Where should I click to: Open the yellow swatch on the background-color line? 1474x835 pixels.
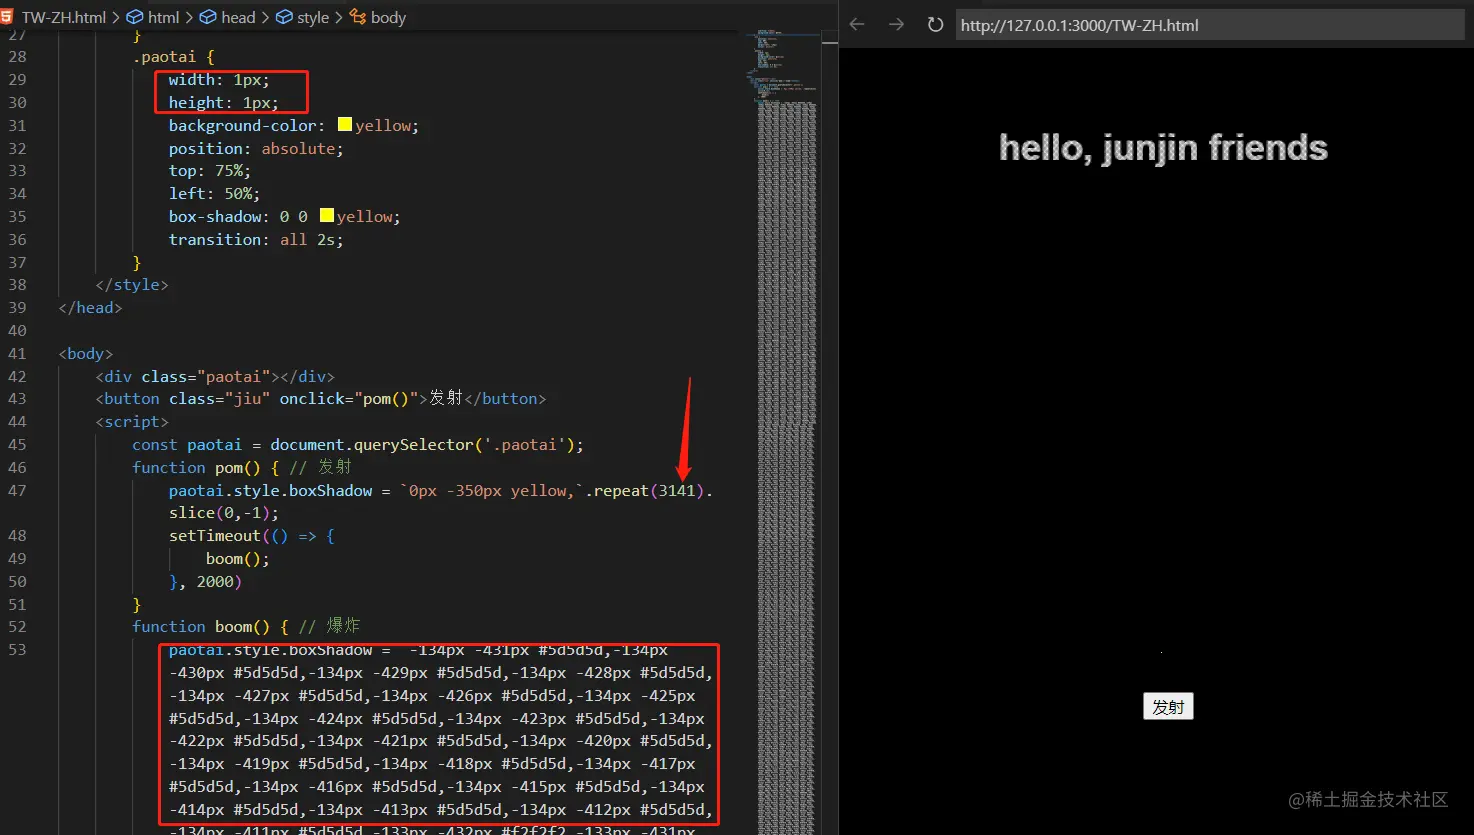point(345,125)
